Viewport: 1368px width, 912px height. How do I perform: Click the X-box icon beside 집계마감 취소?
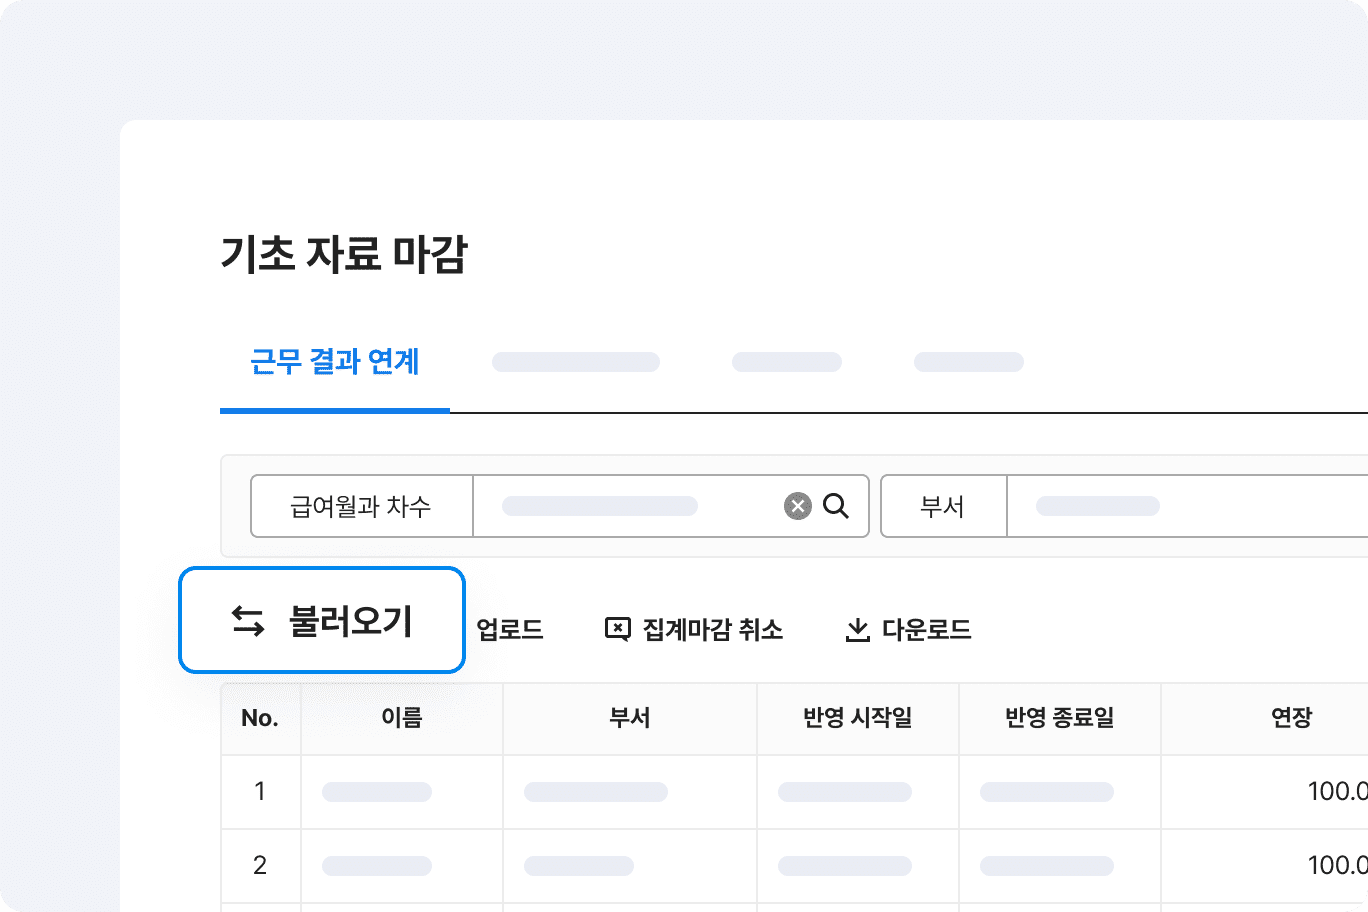pyautogui.click(x=618, y=629)
